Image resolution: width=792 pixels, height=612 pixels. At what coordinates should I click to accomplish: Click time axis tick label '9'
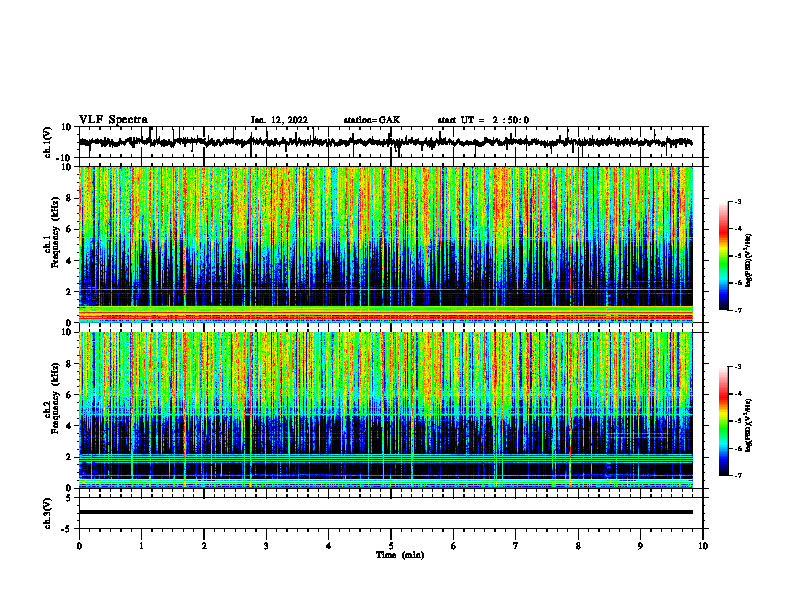(x=640, y=546)
